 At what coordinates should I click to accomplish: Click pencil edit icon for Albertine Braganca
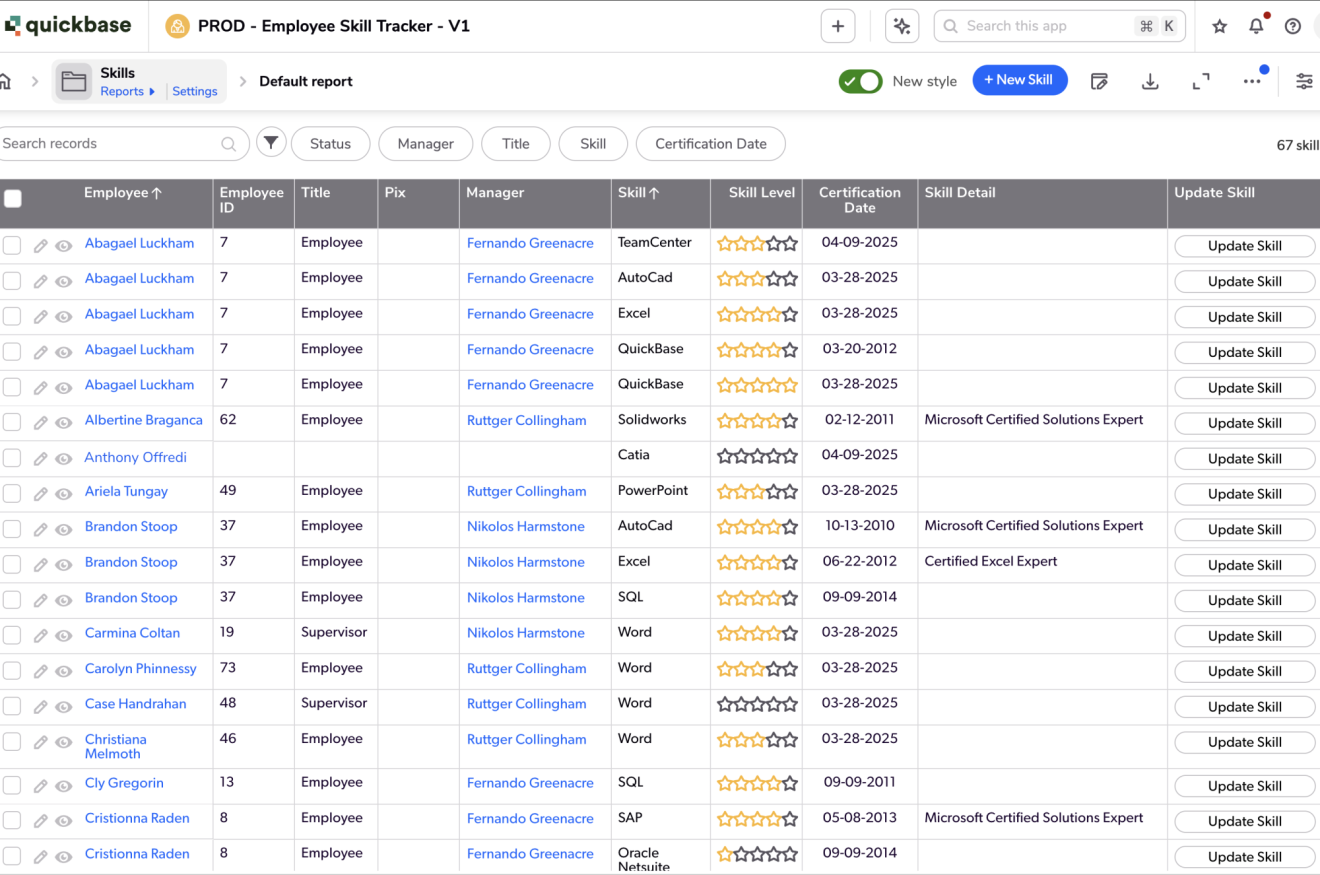point(40,423)
